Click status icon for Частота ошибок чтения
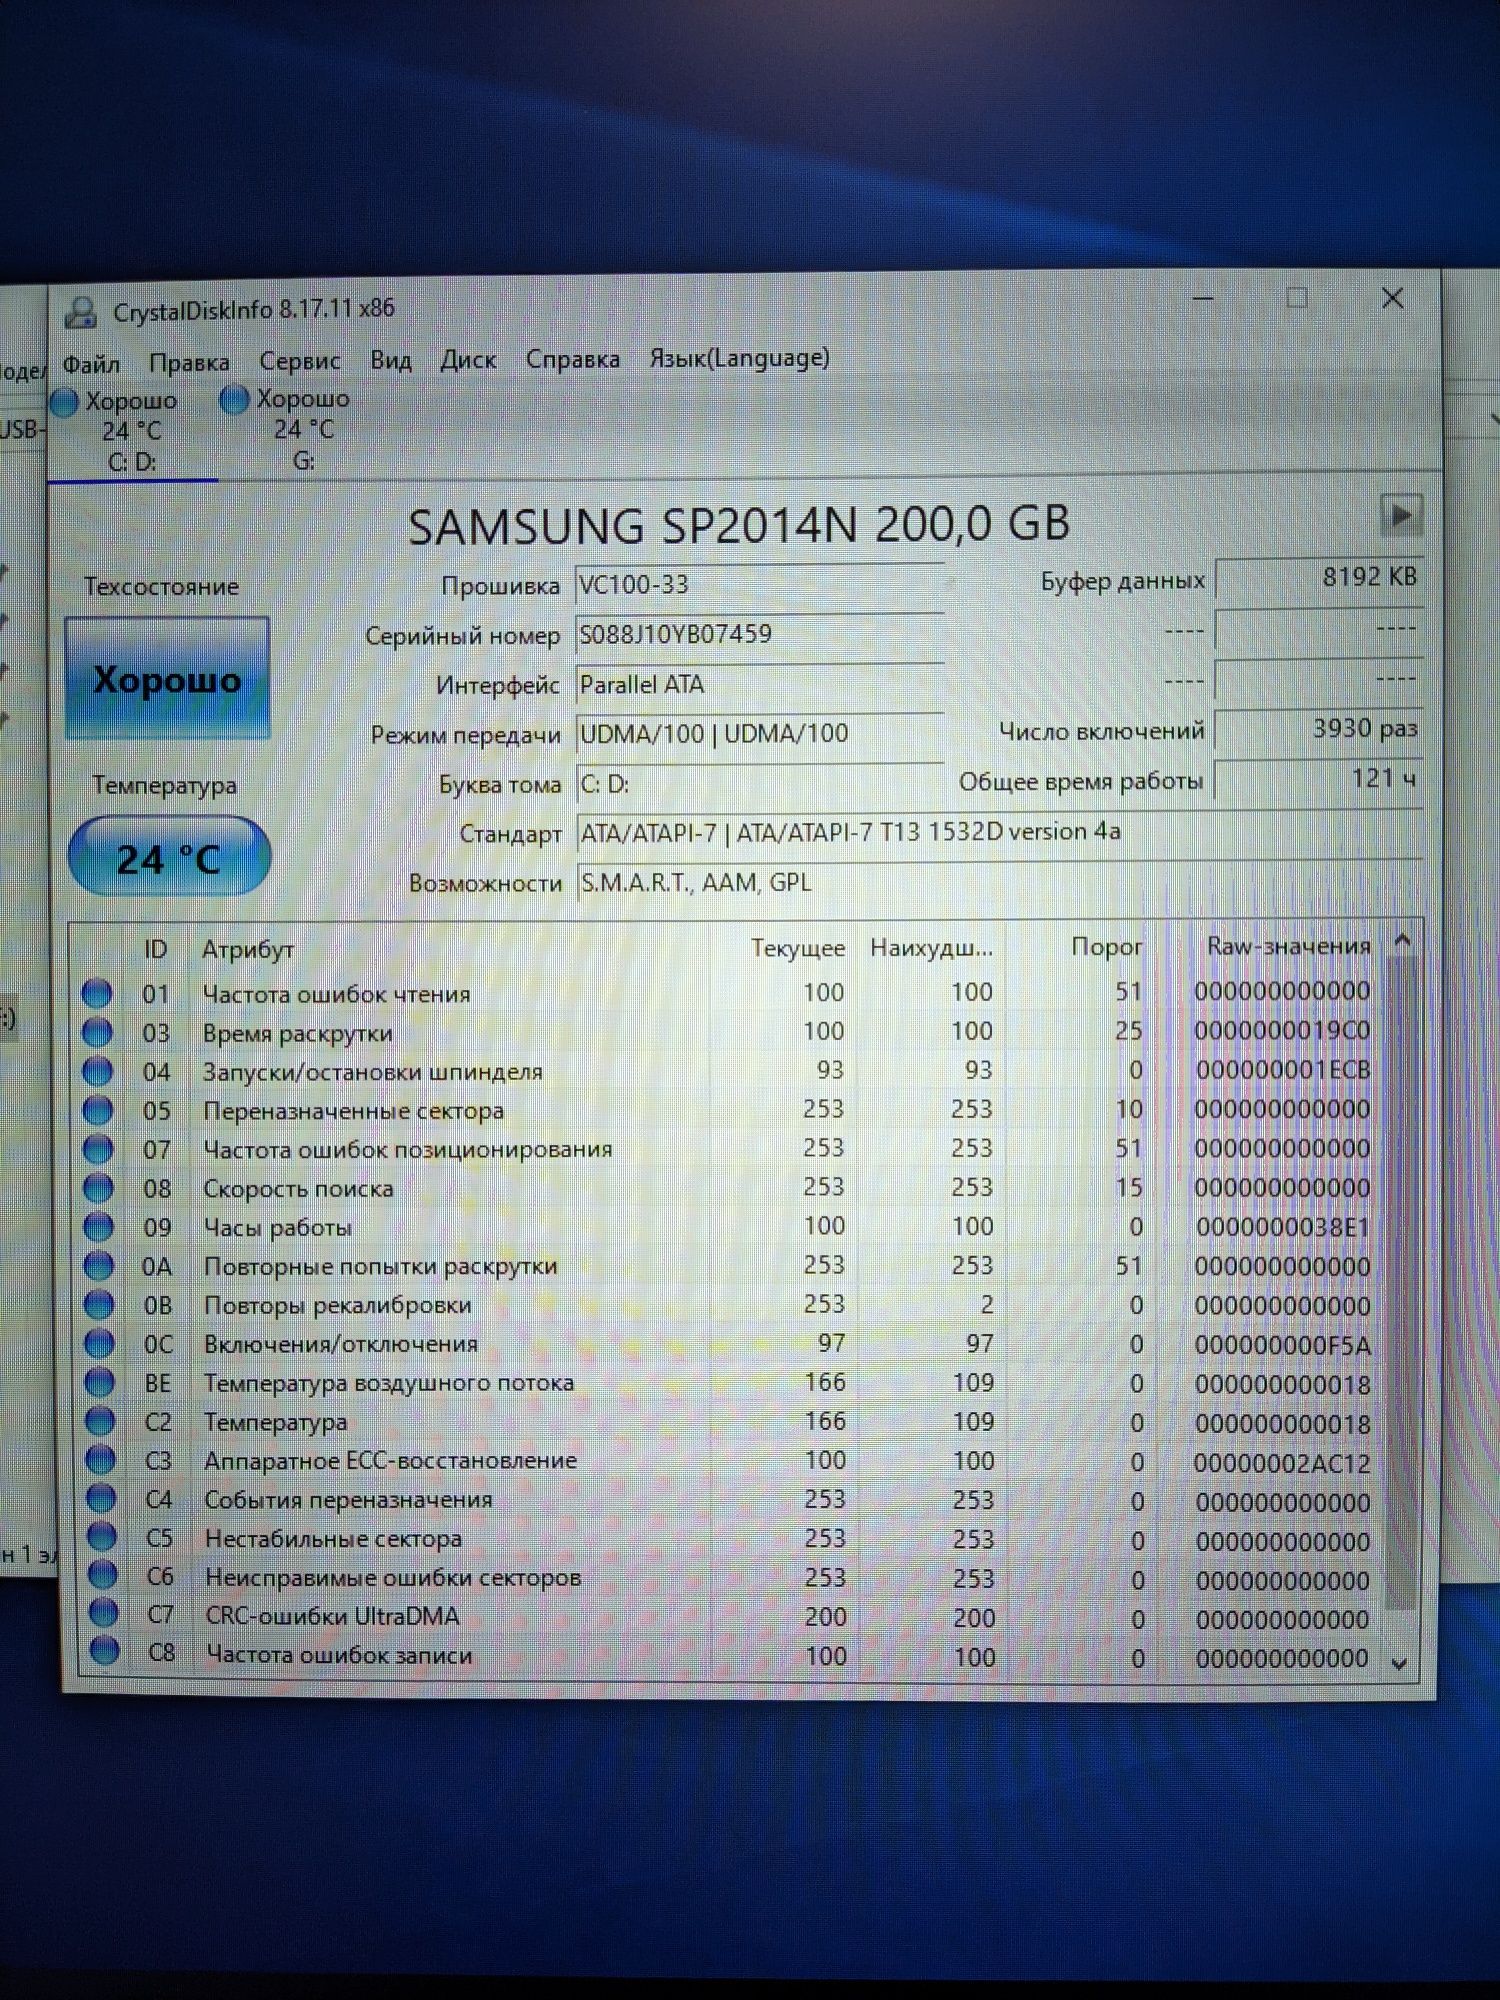Screen dimensions: 1500x2000 (x=97, y=993)
